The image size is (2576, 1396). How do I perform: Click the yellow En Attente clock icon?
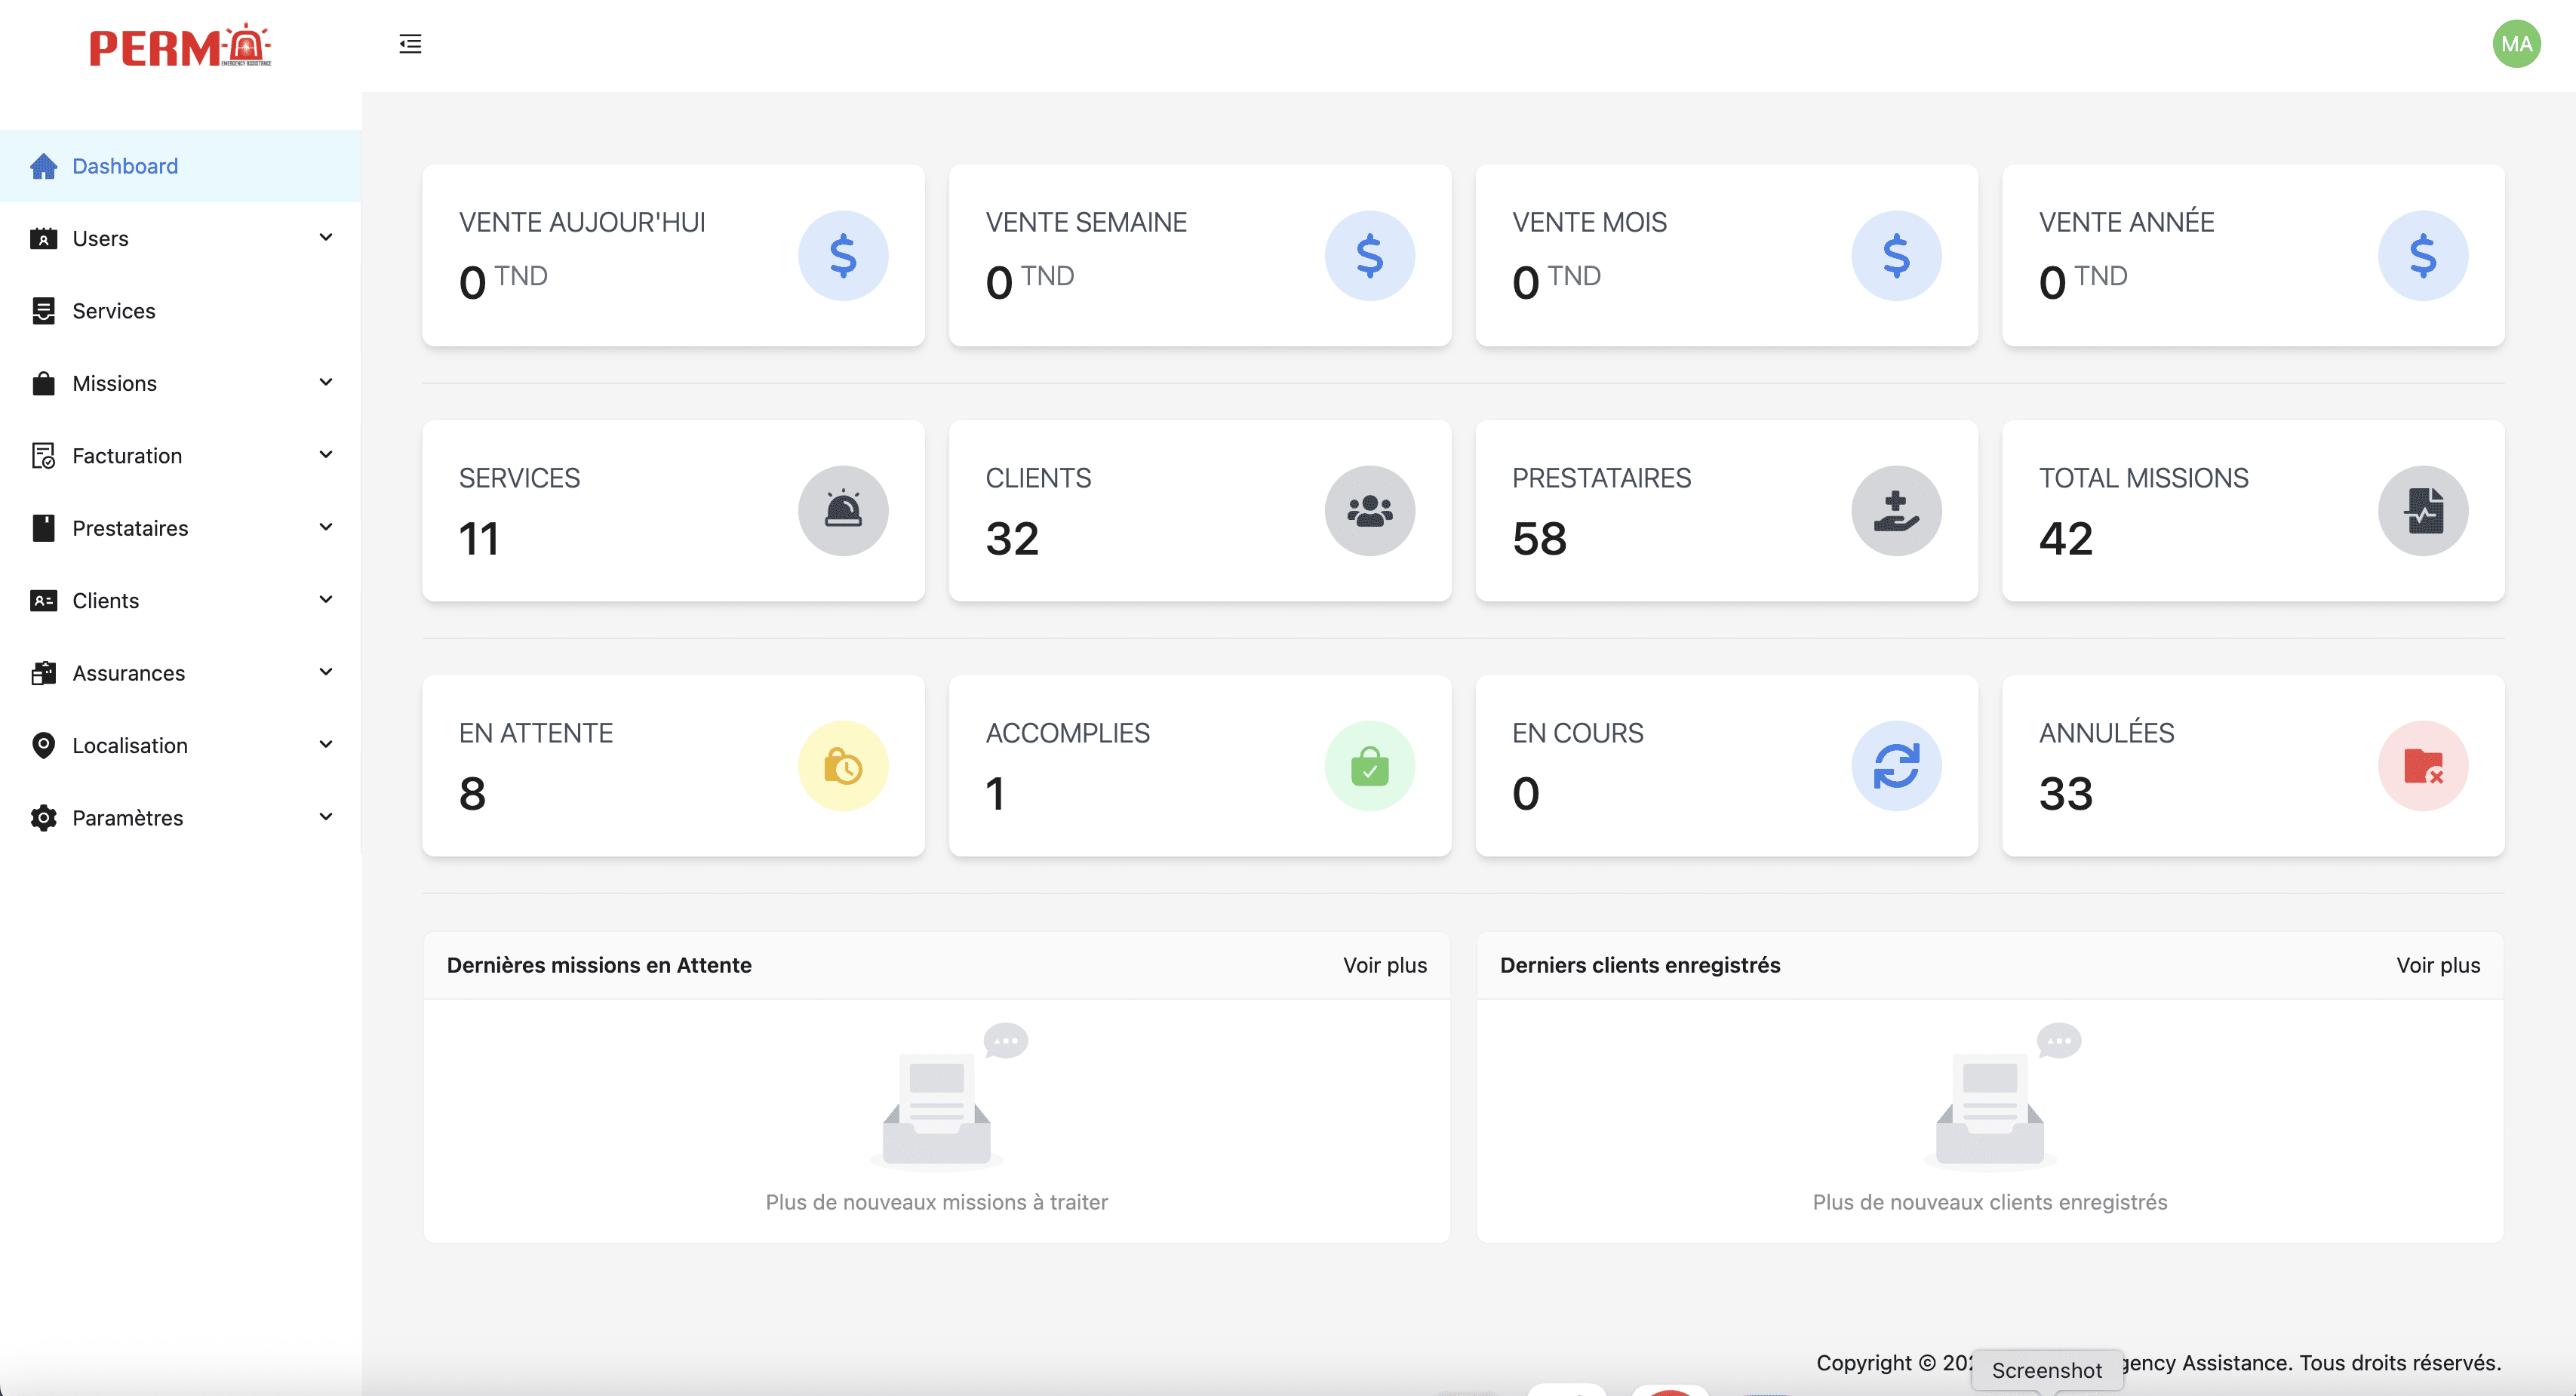(843, 766)
